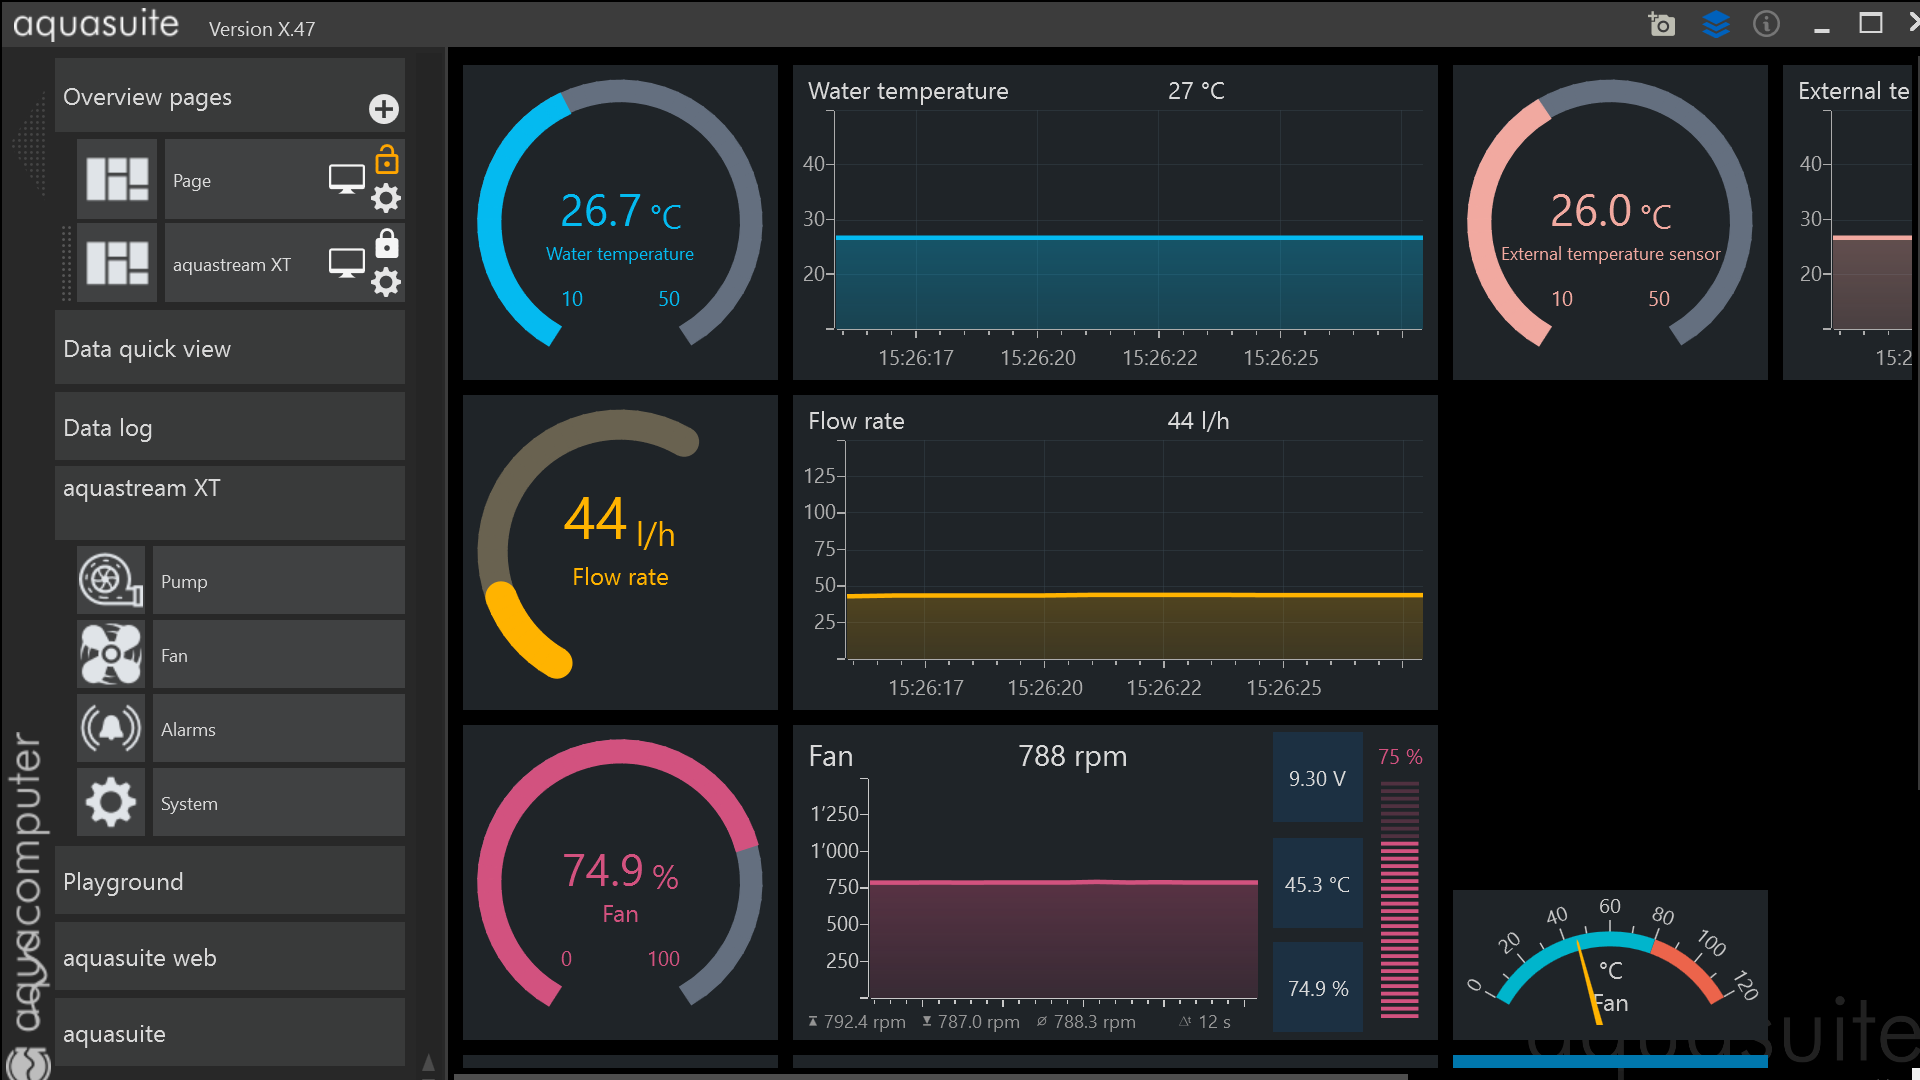
Task: Open the Pump turbine icon
Action: coord(111,581)
